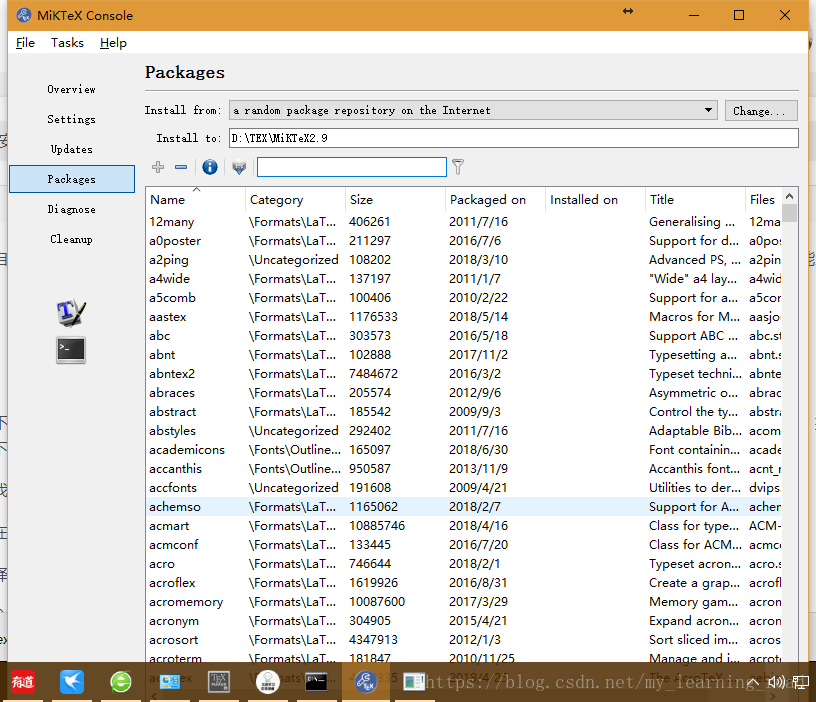Open Youdao app in the taskbar

coord(23,682)
